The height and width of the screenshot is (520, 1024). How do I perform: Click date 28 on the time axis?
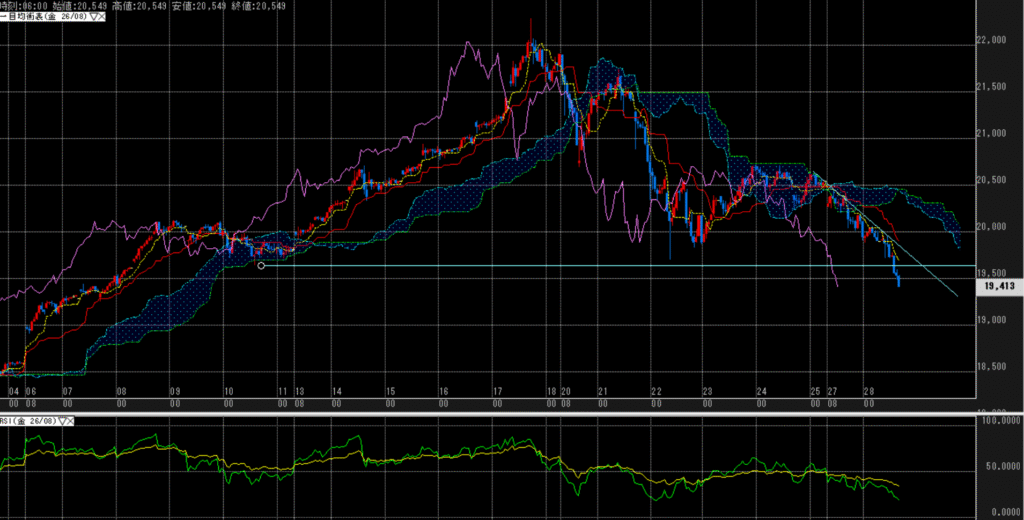(x=868, y=391)
